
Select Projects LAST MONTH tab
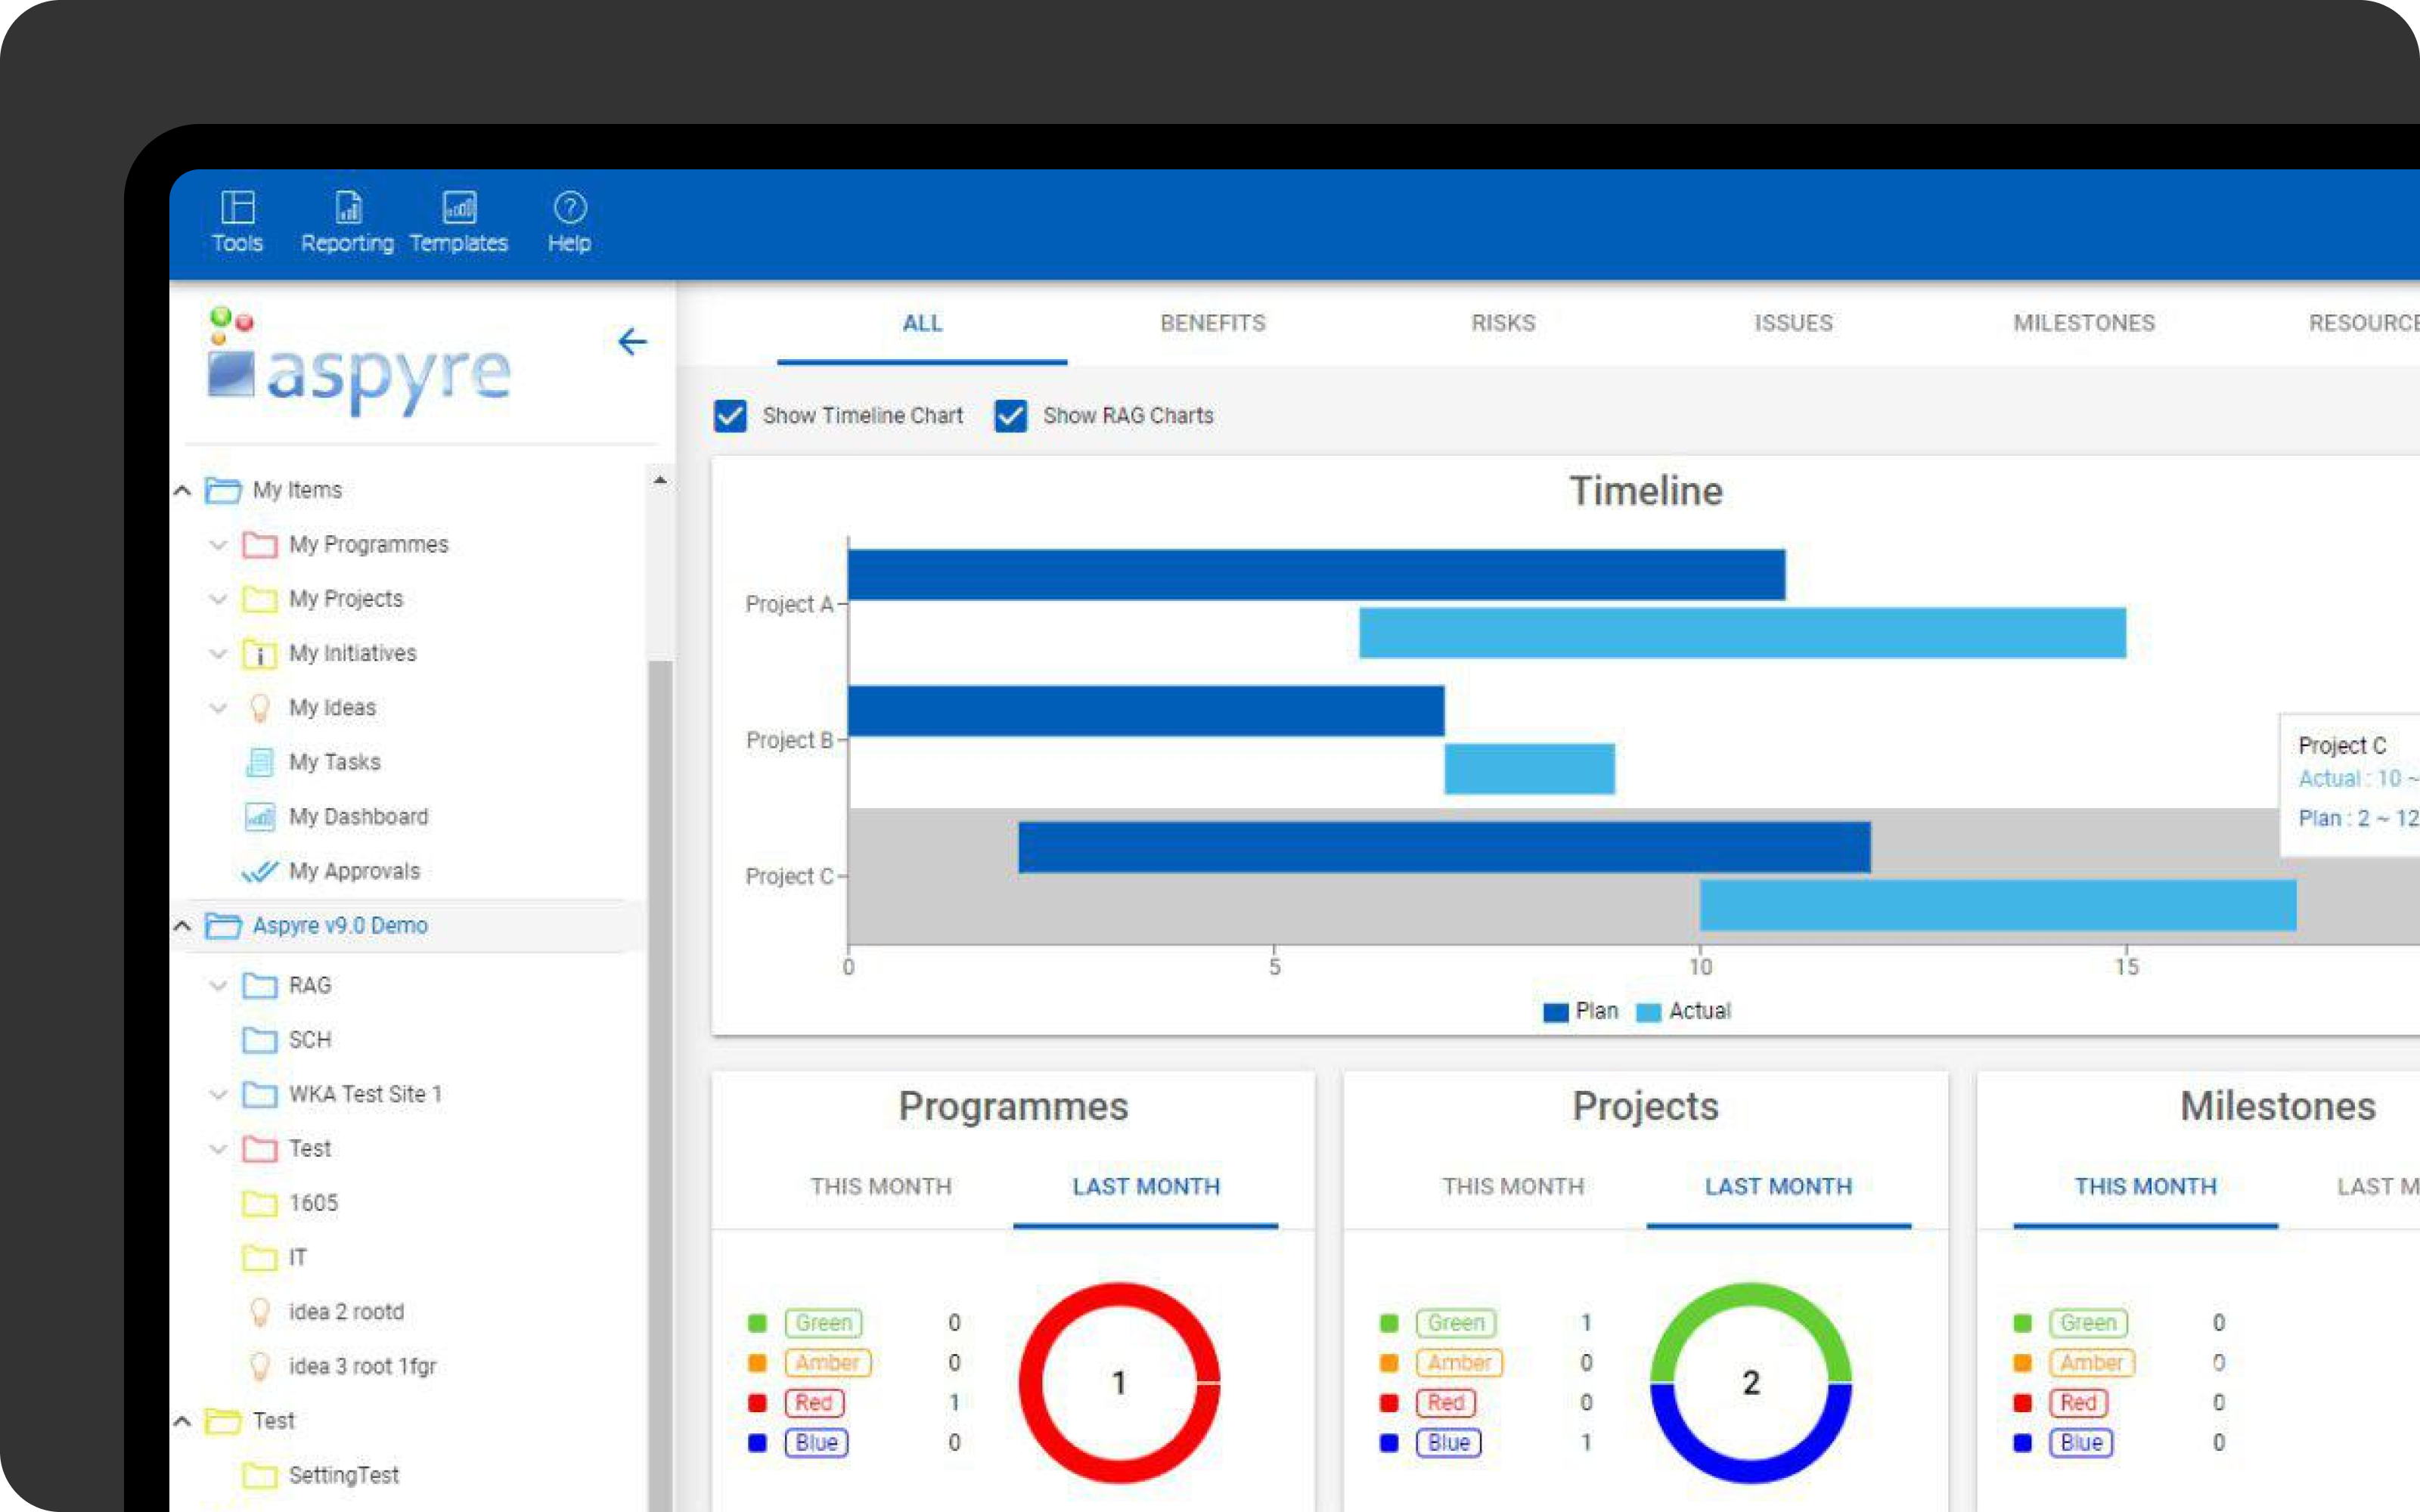1778,1187
